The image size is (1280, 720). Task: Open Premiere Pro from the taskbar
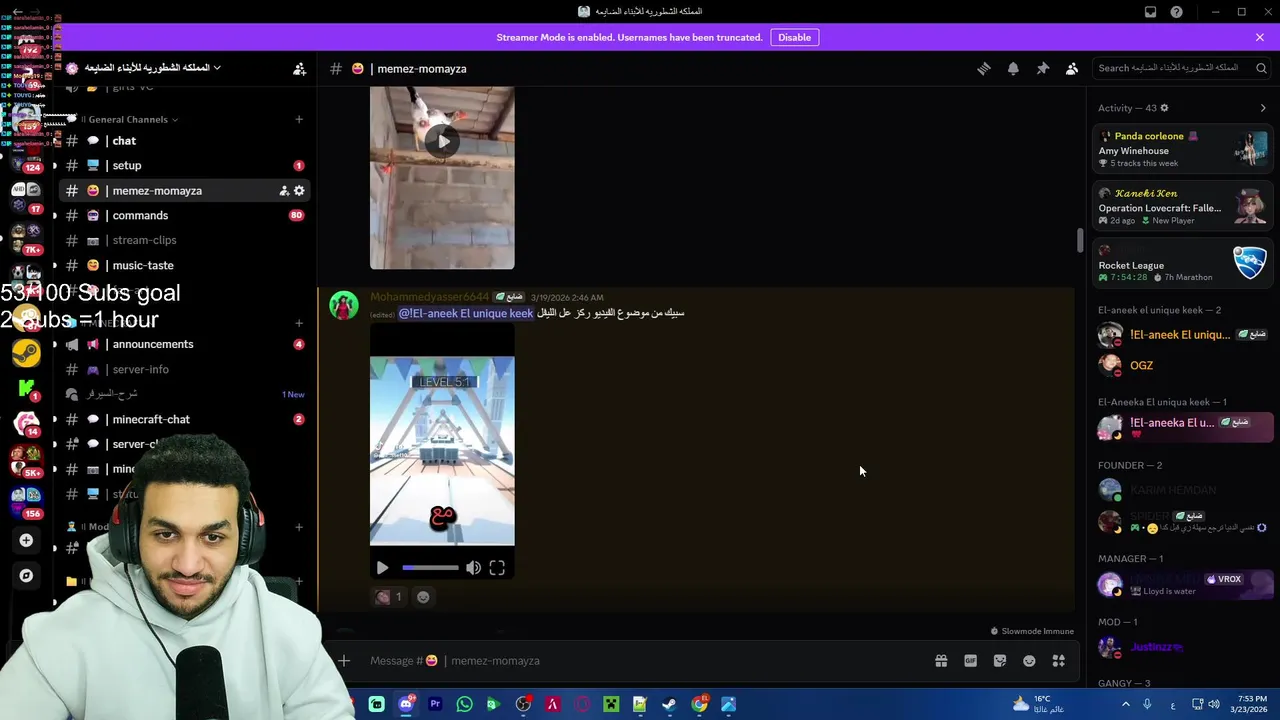coord(435,704)
